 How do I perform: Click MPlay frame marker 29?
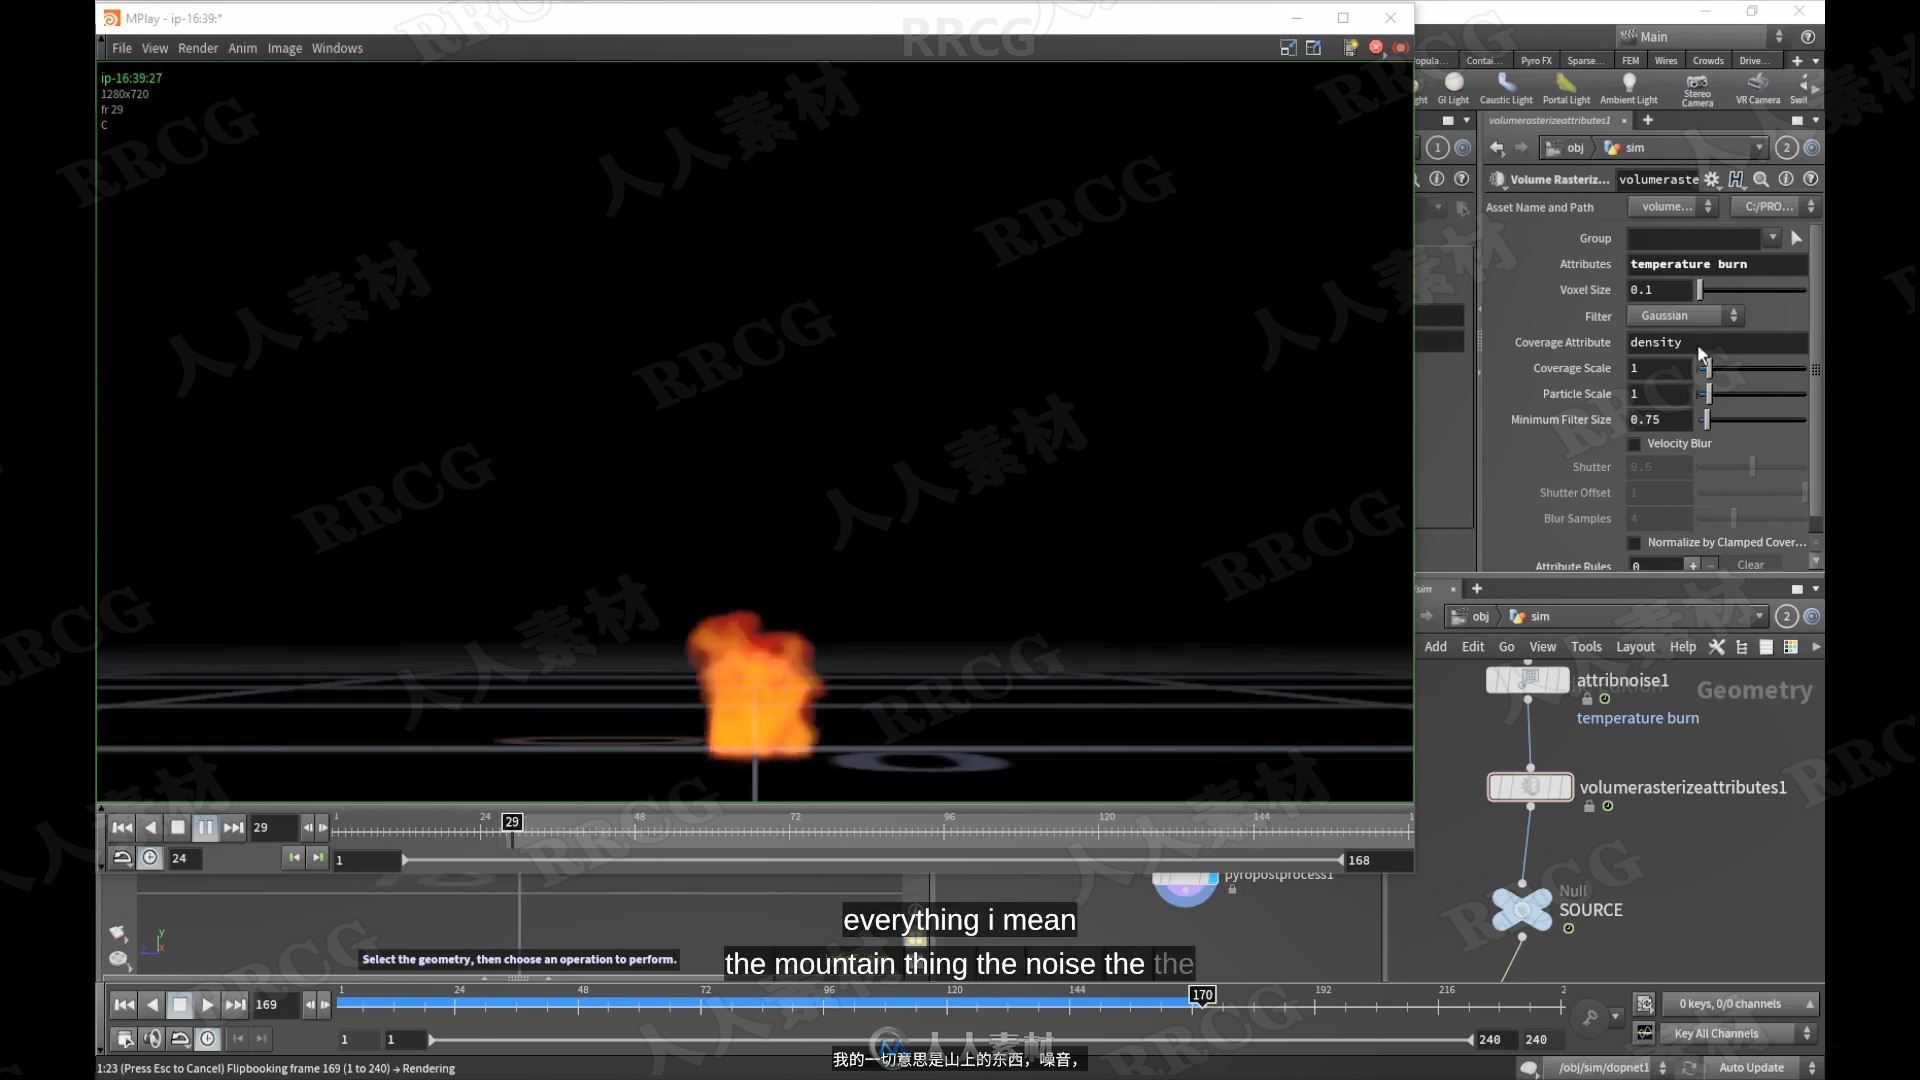click(512, 822)
